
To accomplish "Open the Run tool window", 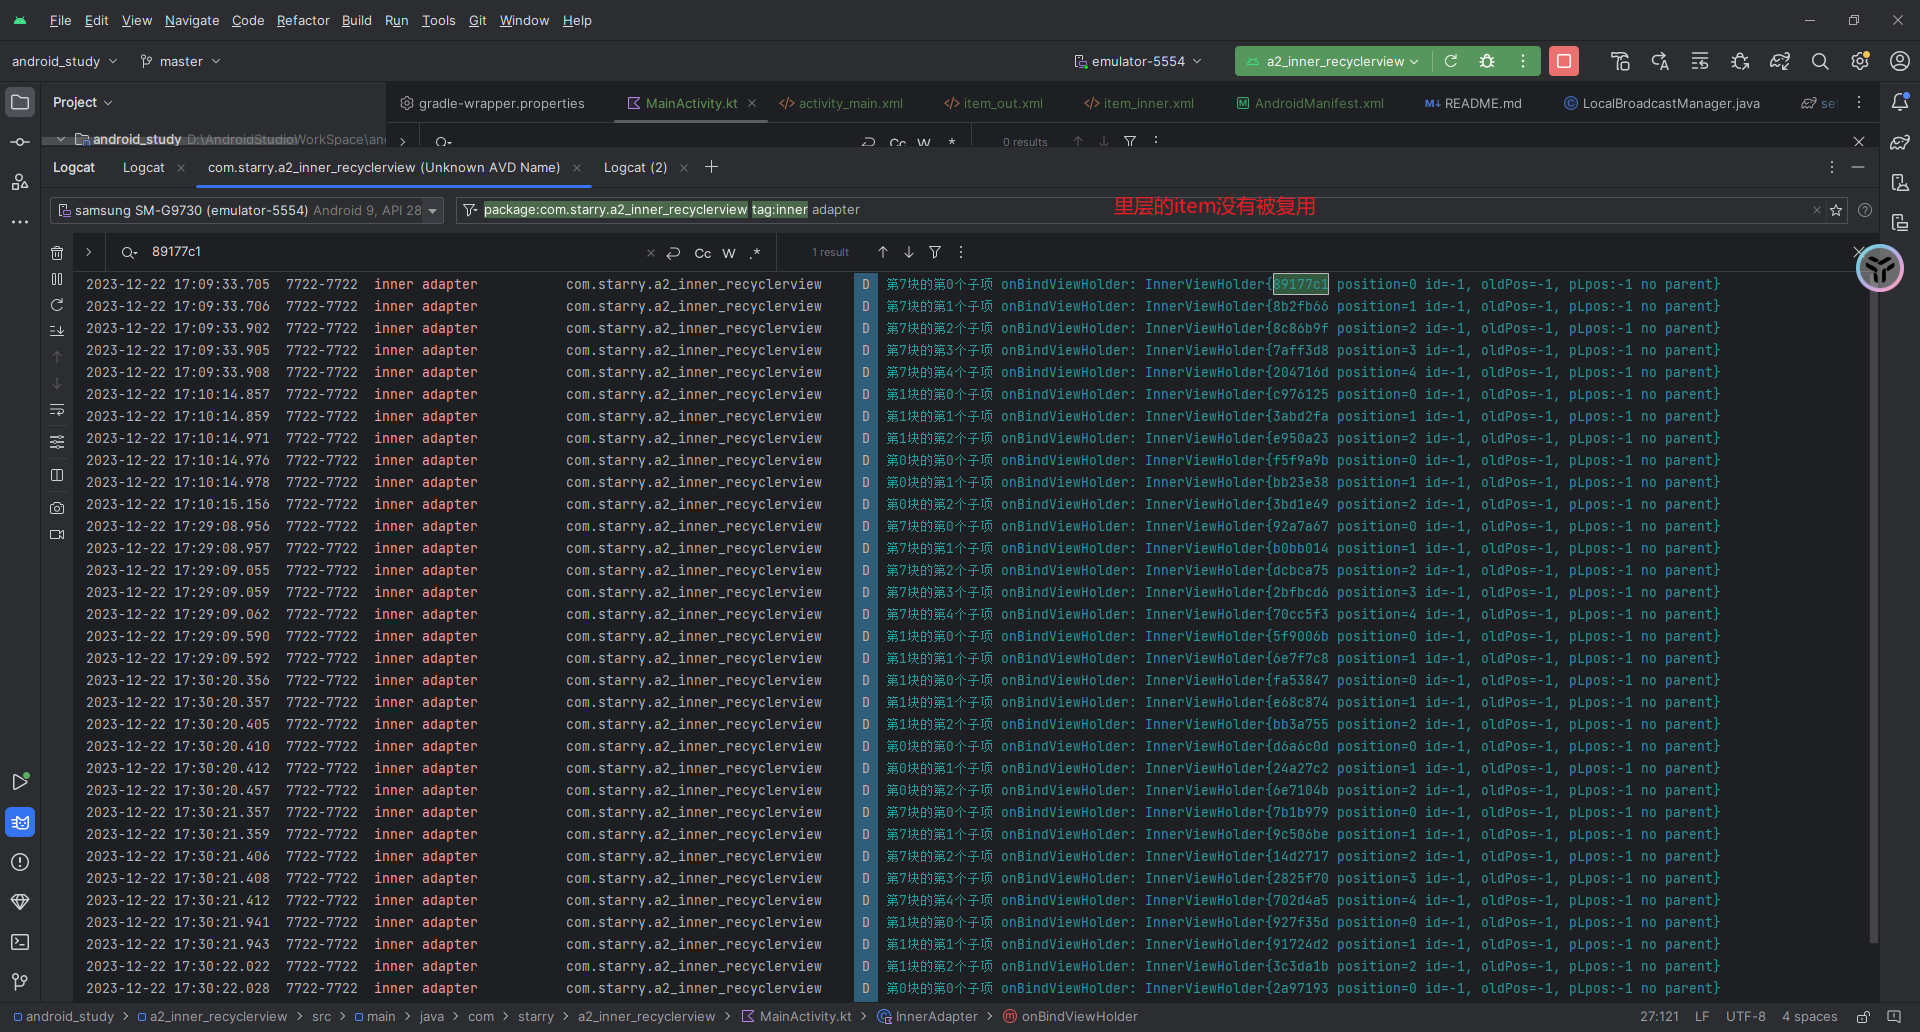I will click(x=20, y=782).
